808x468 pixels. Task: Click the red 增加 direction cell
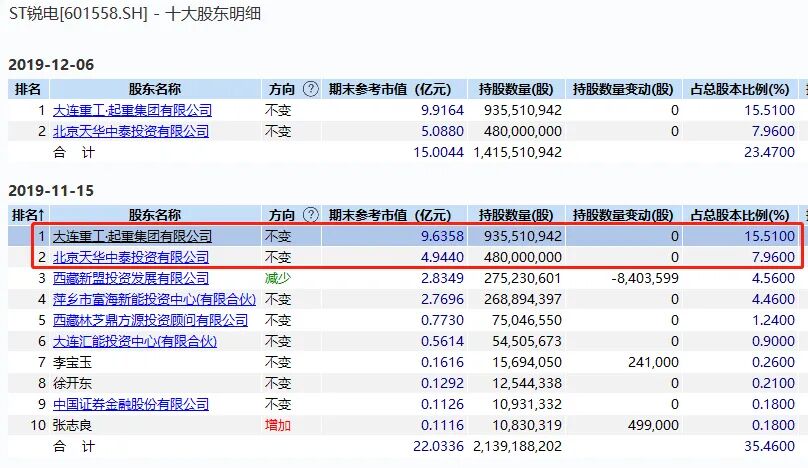(x=278, y=425)
